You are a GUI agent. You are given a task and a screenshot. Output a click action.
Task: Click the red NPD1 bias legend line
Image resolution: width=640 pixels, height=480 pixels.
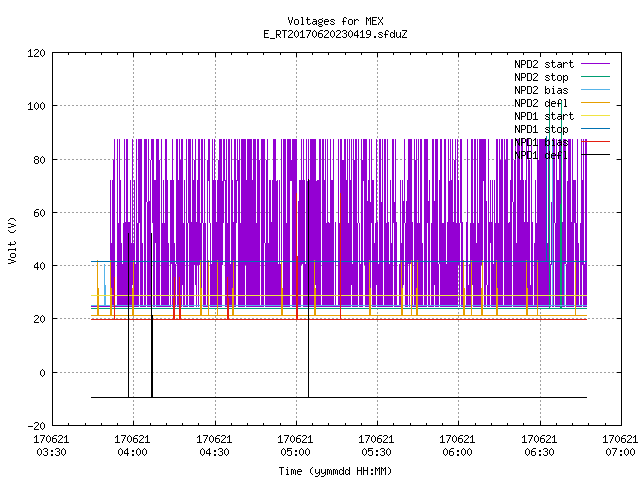click(596, 142)
